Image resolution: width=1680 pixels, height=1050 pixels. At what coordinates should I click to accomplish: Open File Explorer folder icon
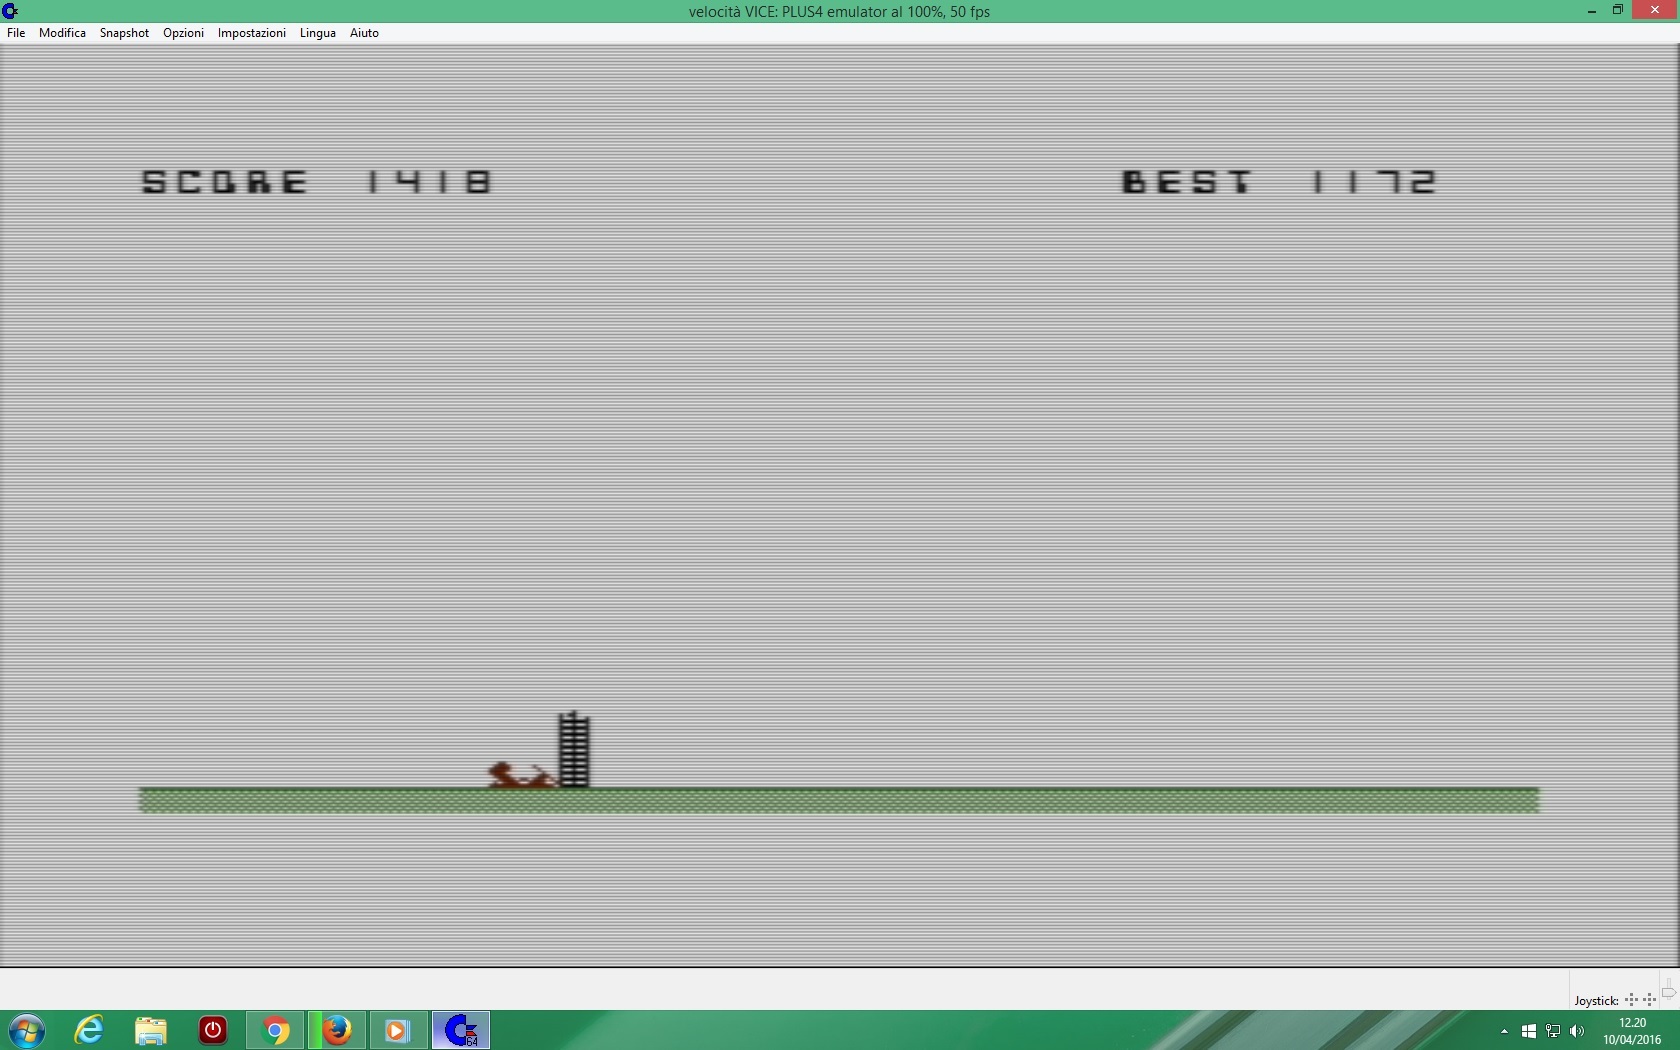pyautogui.click(x=151, y=1030)
